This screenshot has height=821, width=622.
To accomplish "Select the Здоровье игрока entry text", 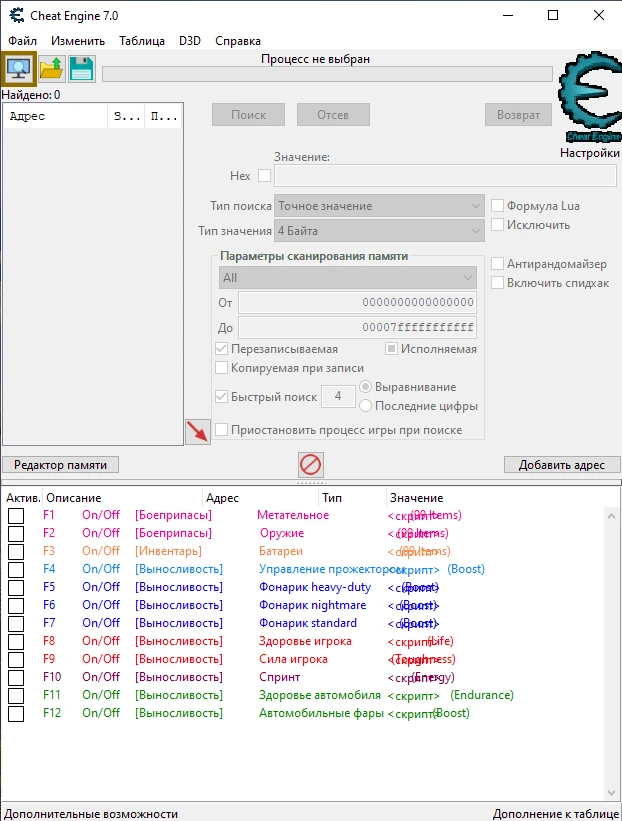I will [305, 641].
